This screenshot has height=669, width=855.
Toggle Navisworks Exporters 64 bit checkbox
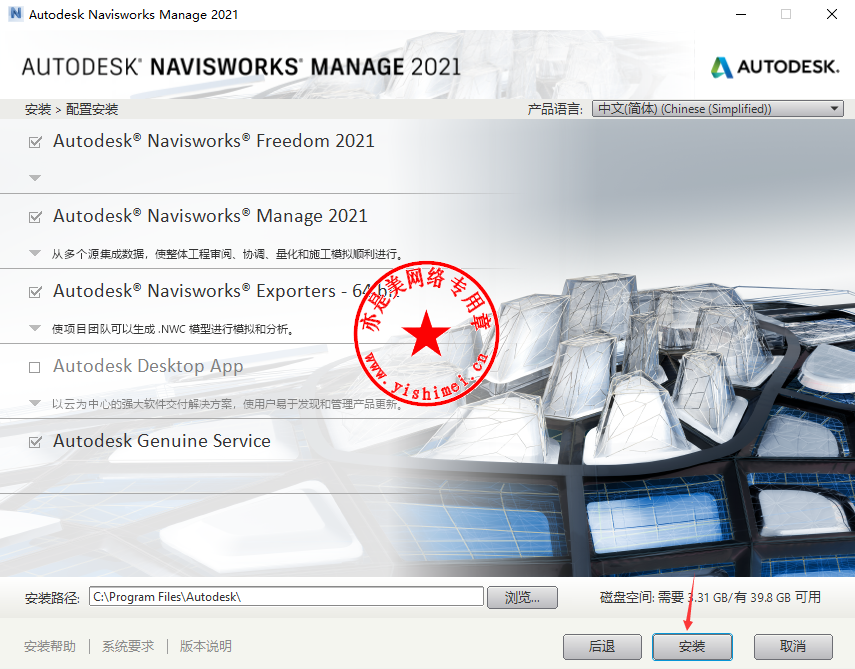coord(35,292)
